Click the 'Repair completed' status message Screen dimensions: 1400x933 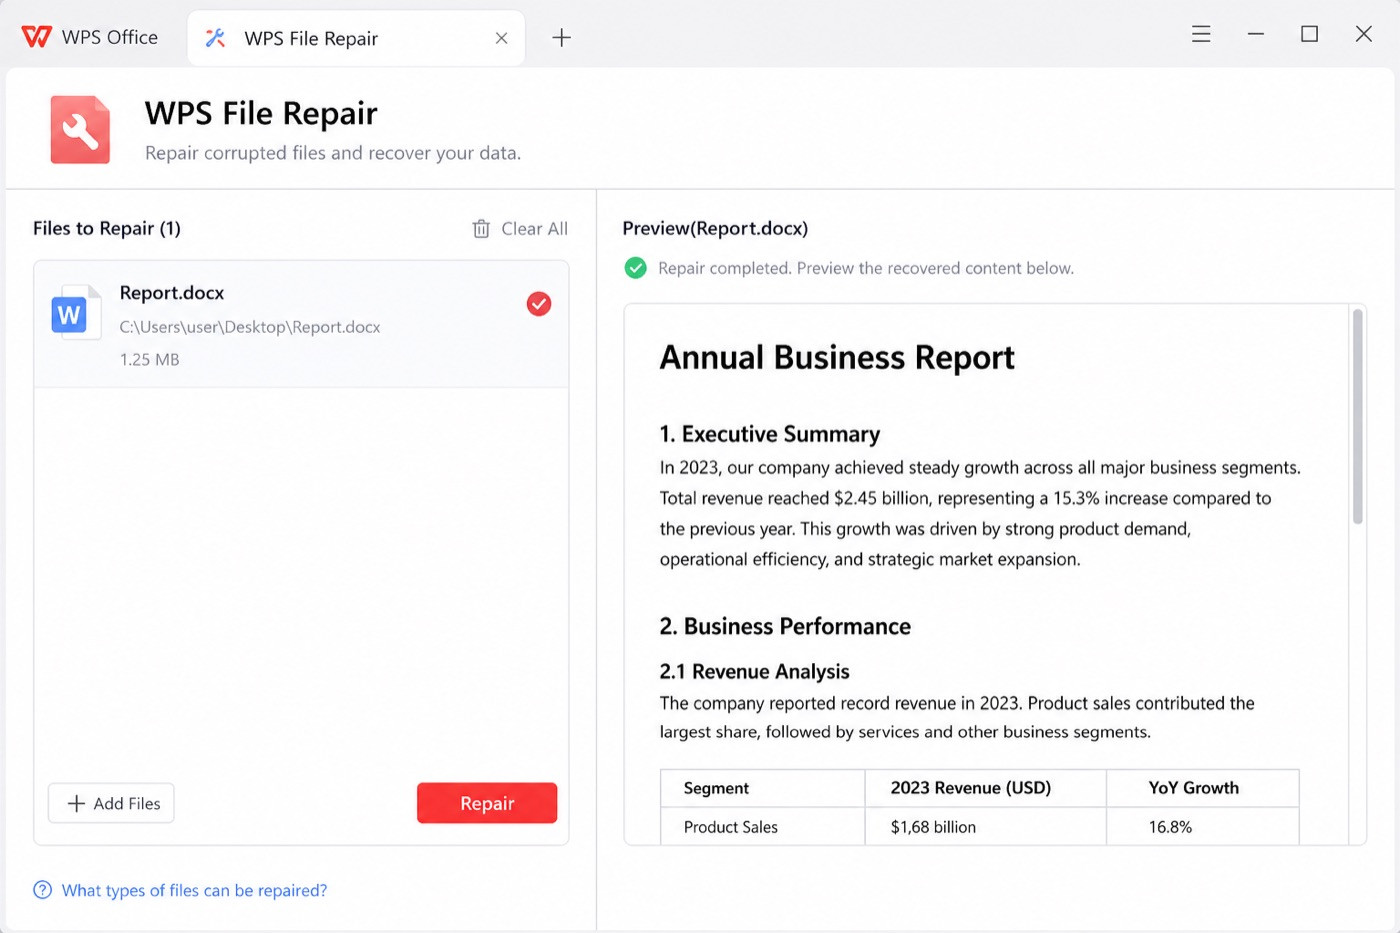click(866, 268)
